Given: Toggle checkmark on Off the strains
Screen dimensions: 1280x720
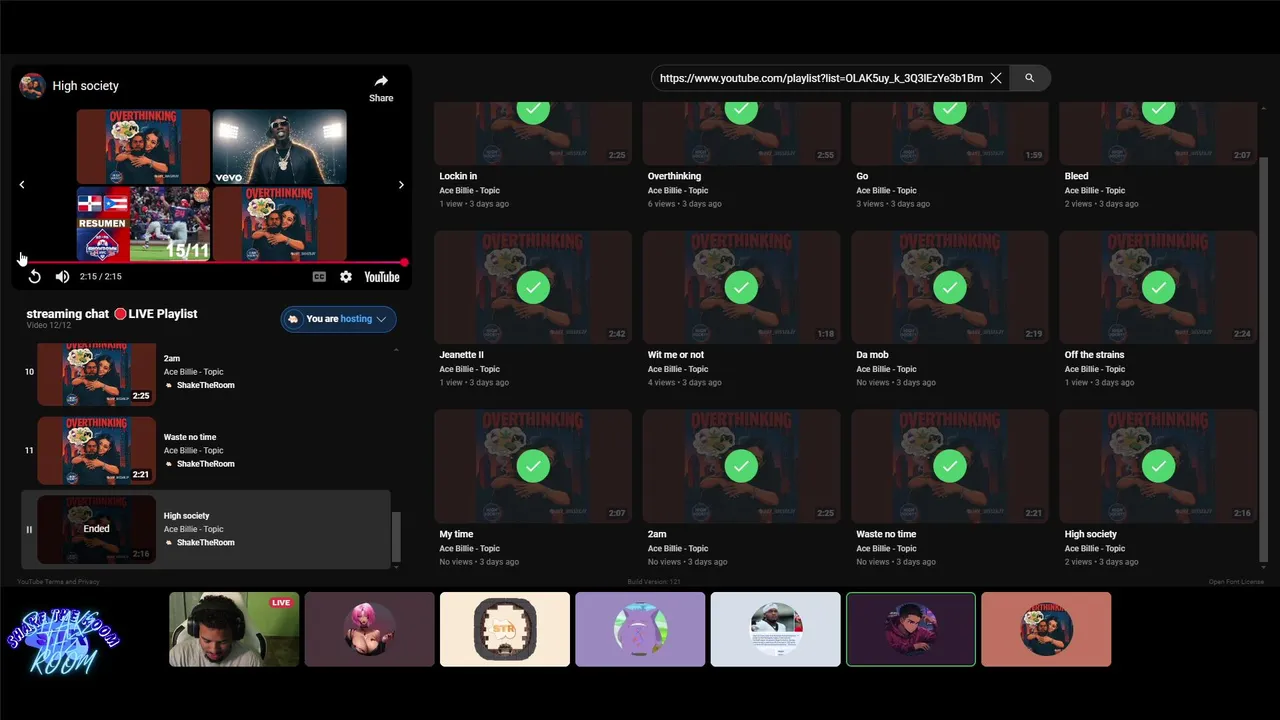Looking at the screenshot, I should coord(1158,287).
